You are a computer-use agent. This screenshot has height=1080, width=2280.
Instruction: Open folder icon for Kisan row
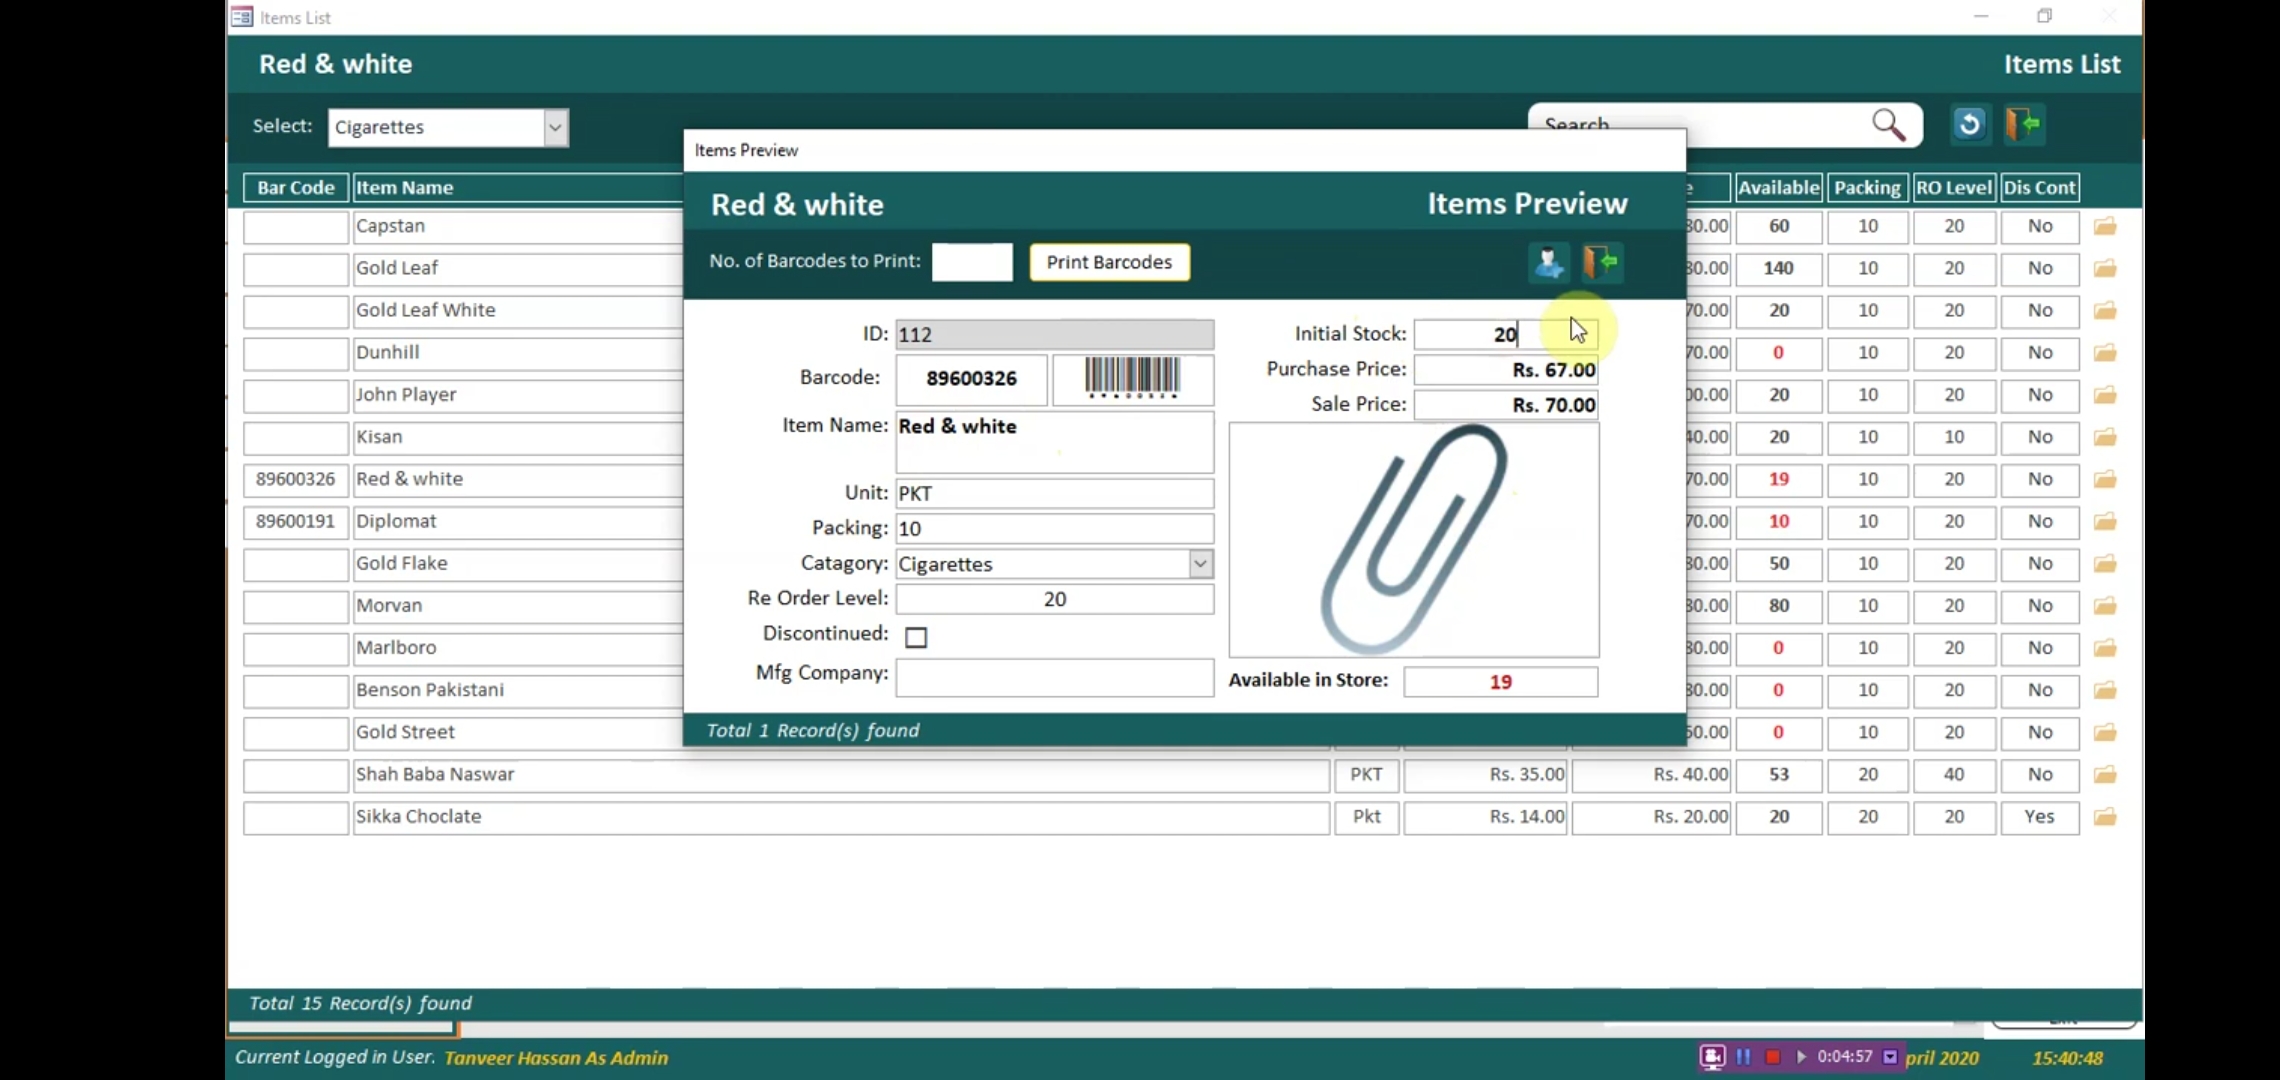[x=2105, y=437]
